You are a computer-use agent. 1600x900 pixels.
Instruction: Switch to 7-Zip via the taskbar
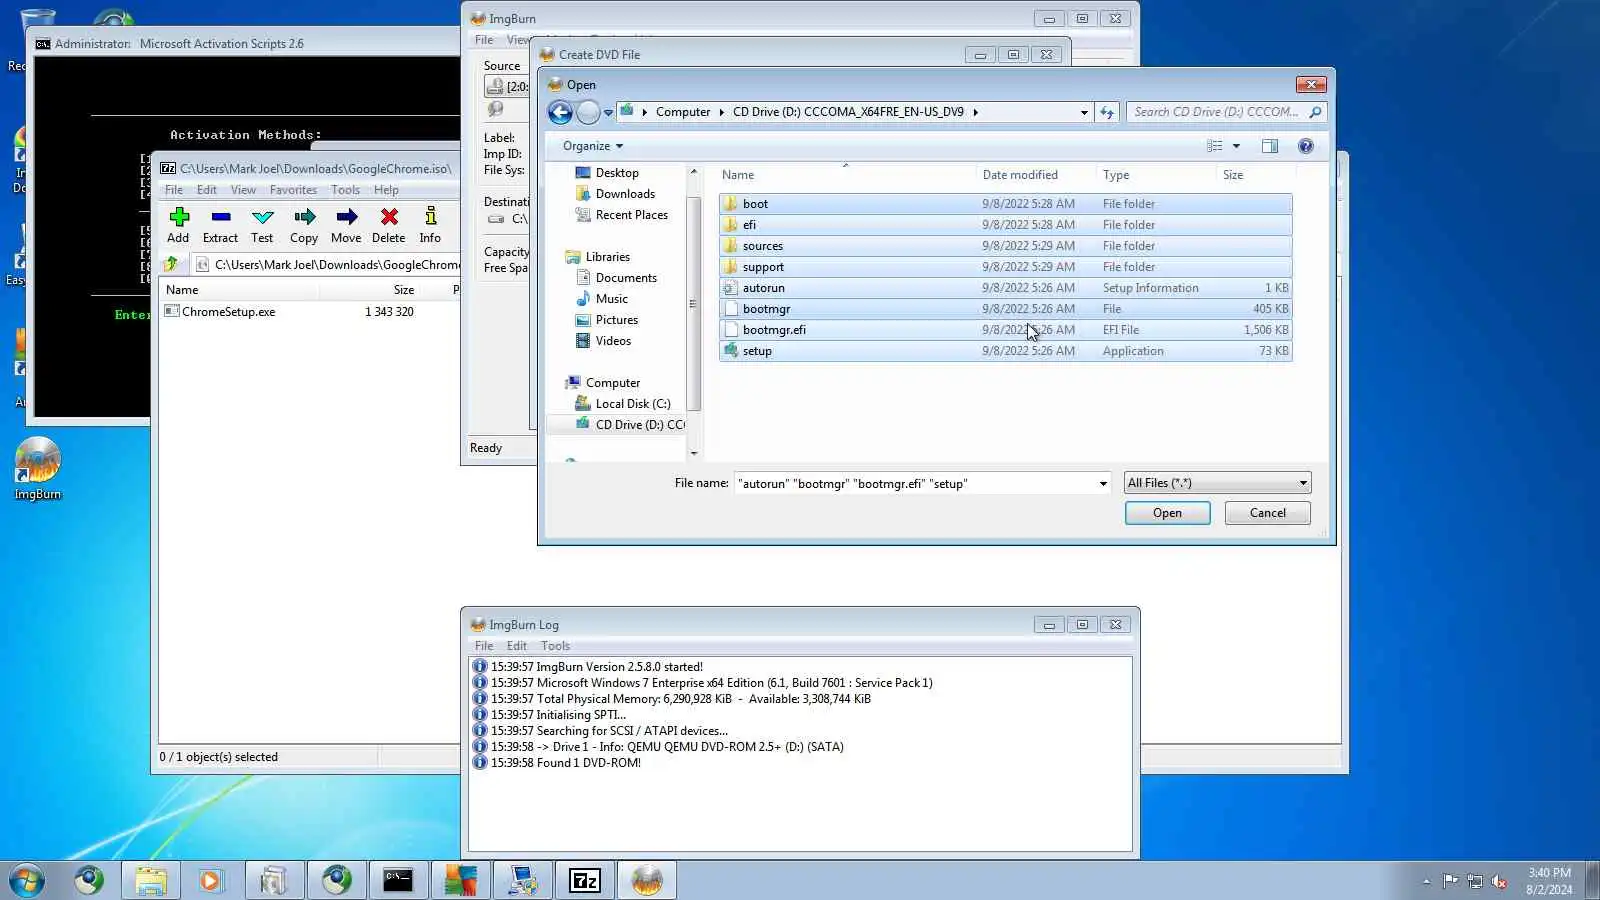(x=585, y=880)
